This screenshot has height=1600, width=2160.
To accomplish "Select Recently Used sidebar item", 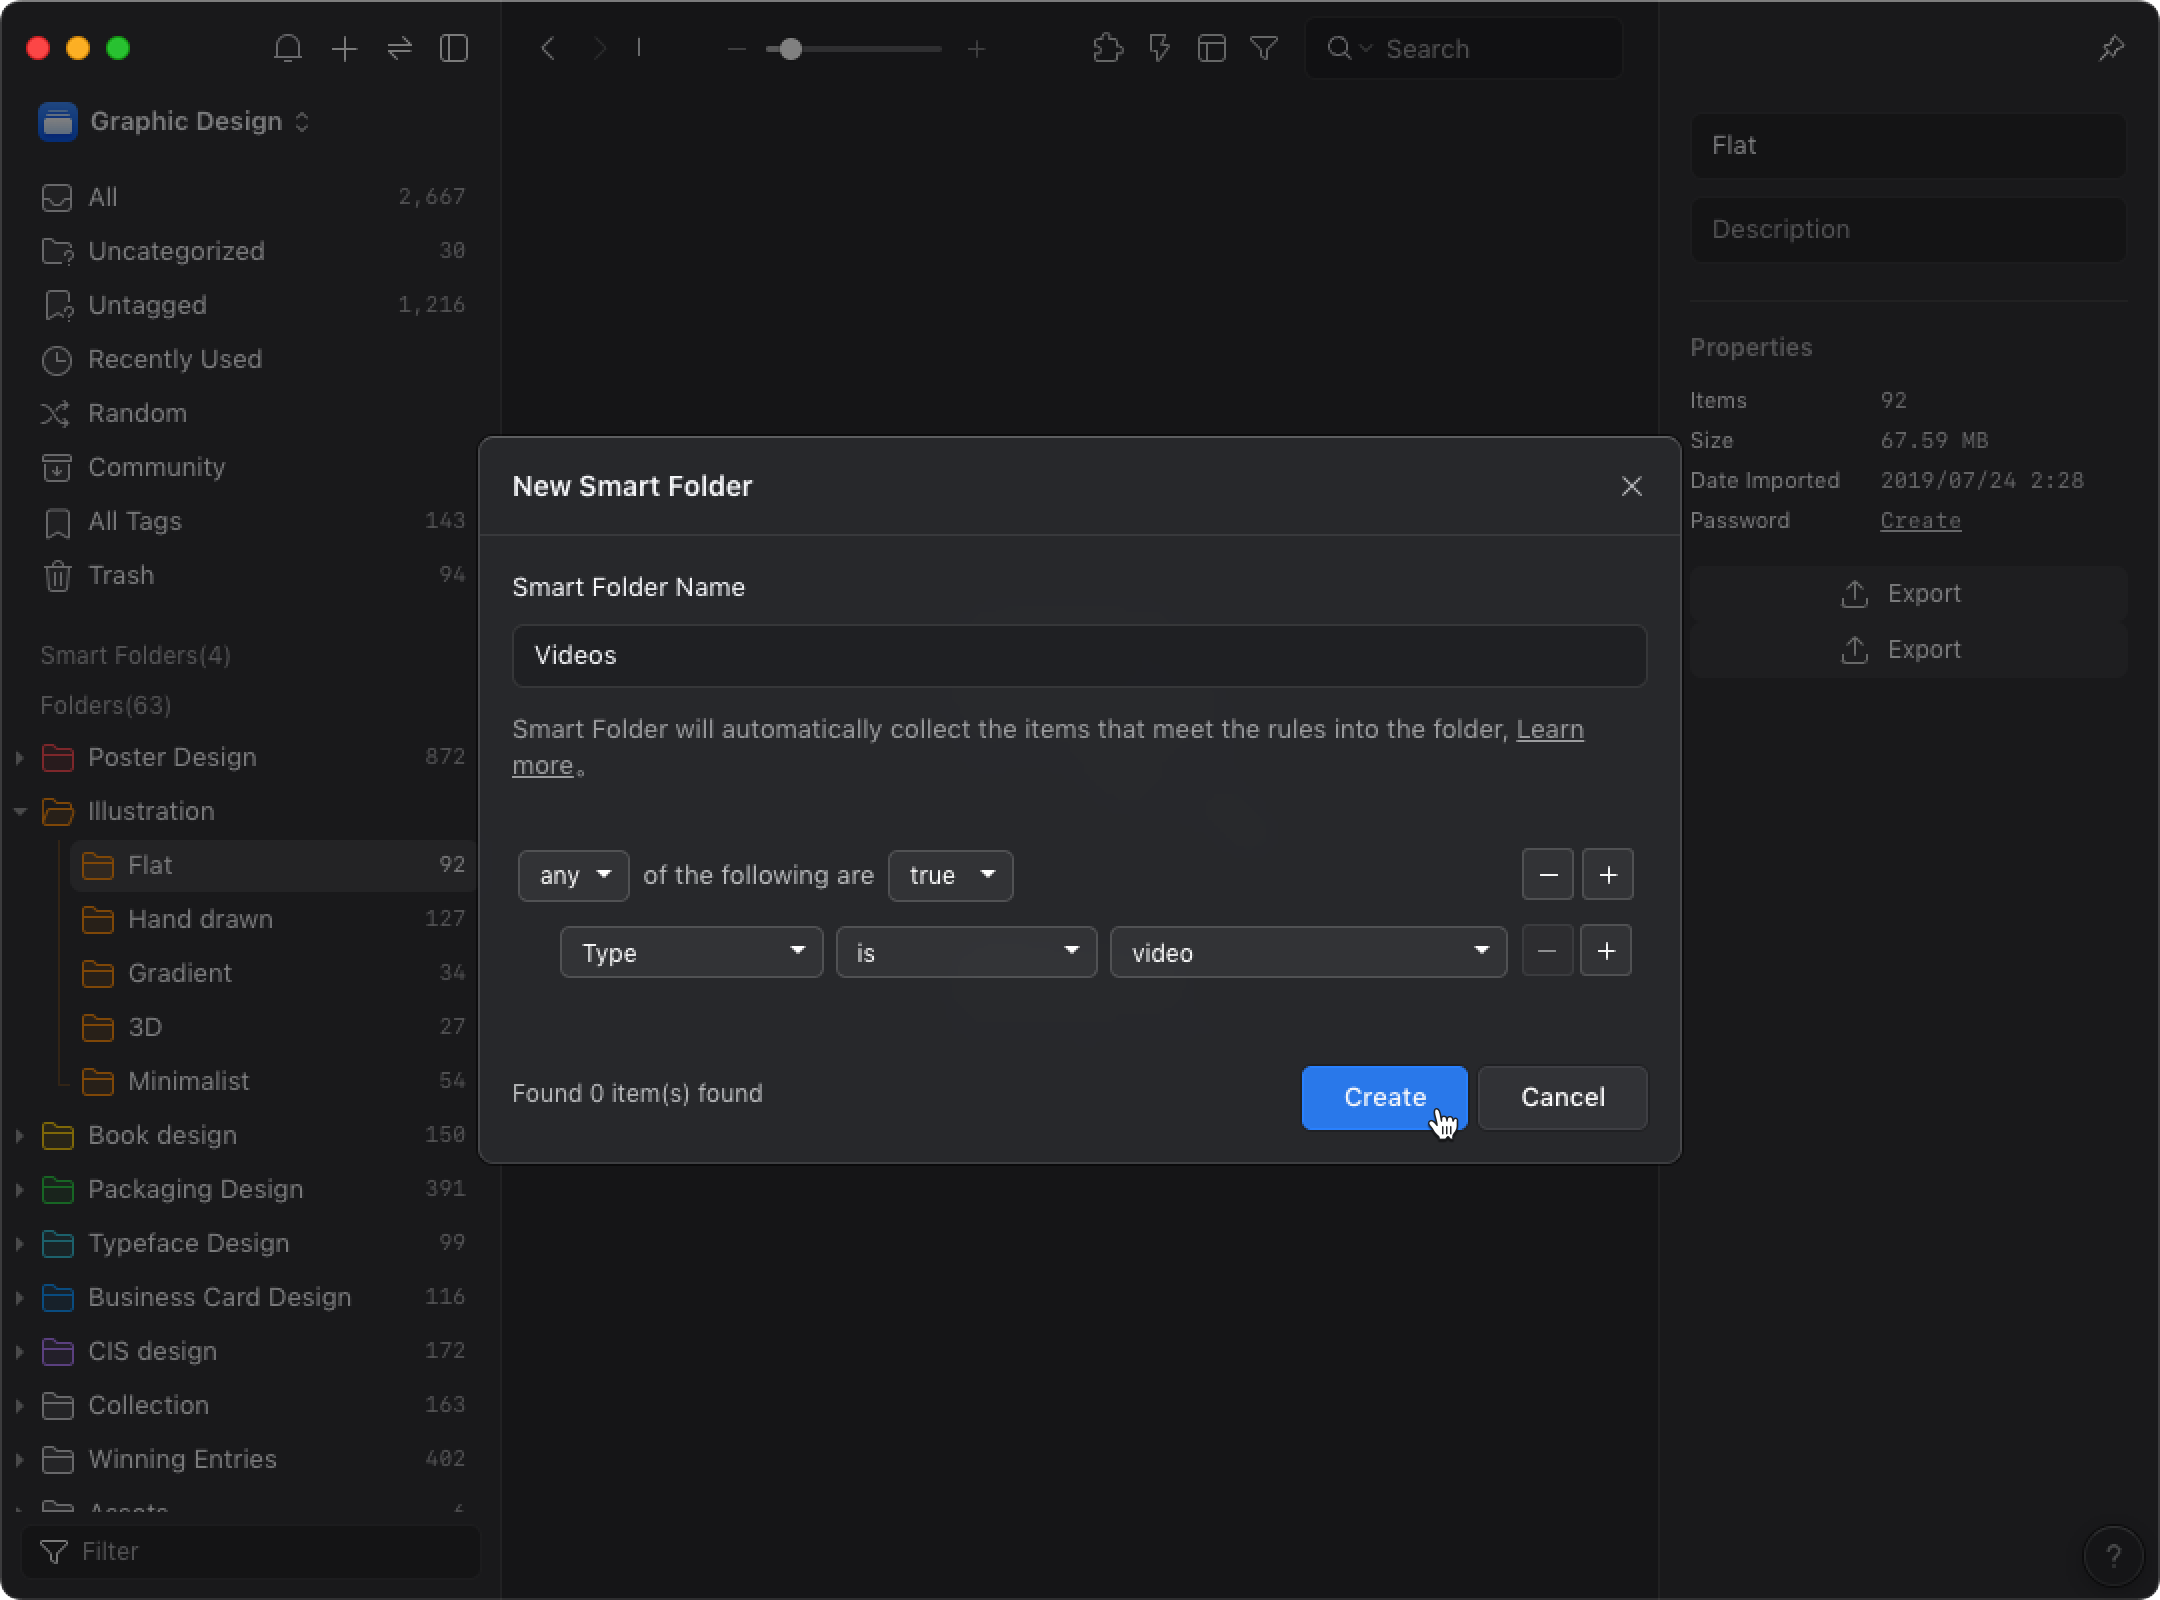I will point(175,358).
